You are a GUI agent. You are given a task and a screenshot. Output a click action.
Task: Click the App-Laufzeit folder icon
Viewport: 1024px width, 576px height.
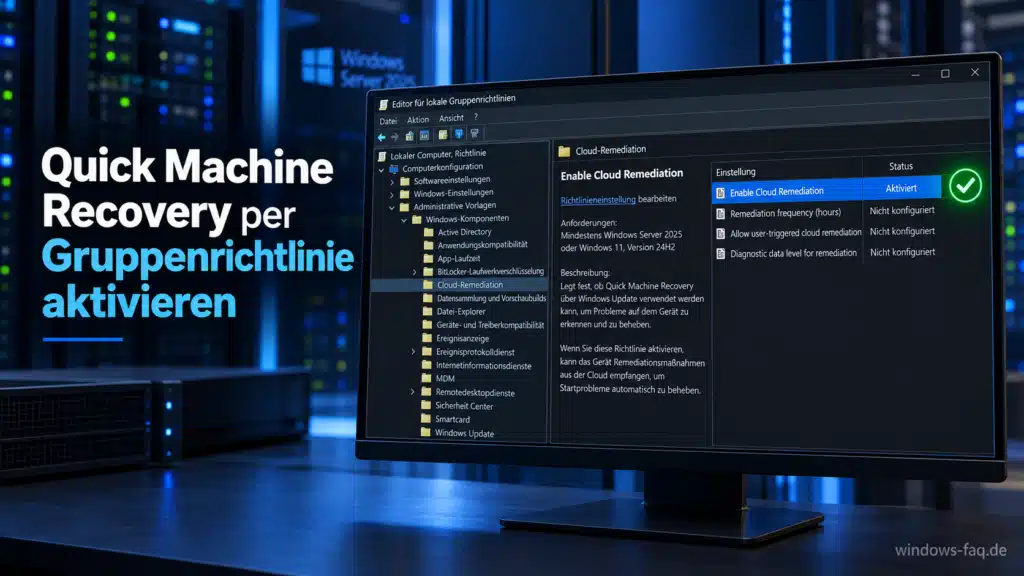pos(428,259)
